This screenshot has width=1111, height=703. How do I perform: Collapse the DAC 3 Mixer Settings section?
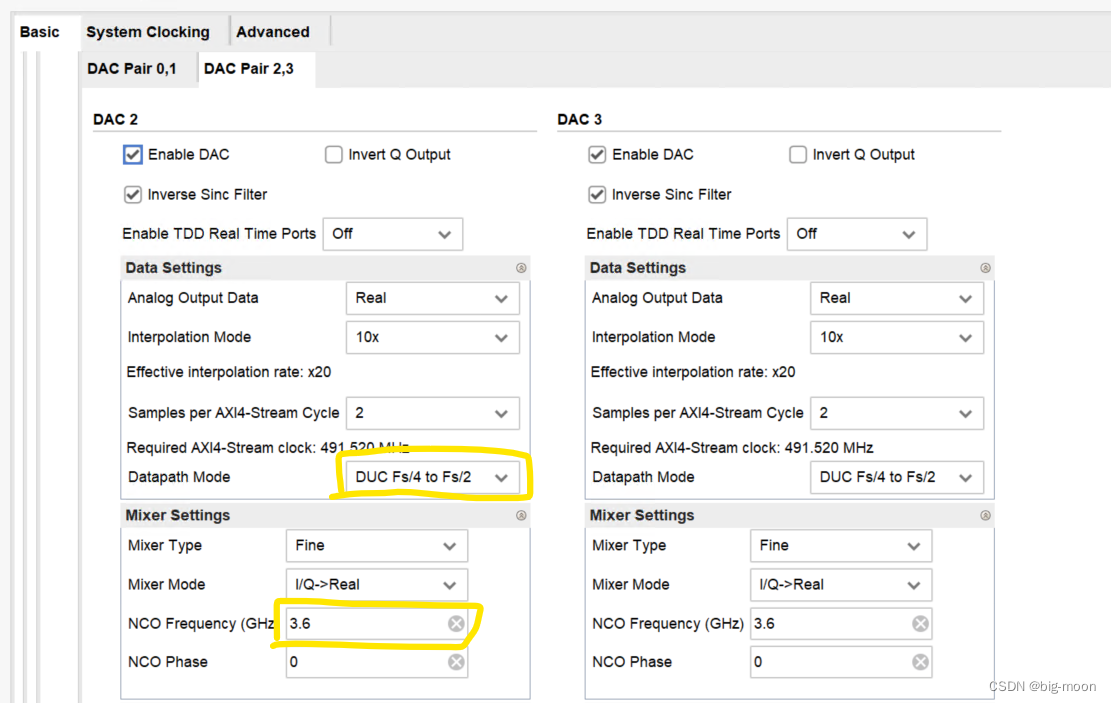[x=985, y=515]
